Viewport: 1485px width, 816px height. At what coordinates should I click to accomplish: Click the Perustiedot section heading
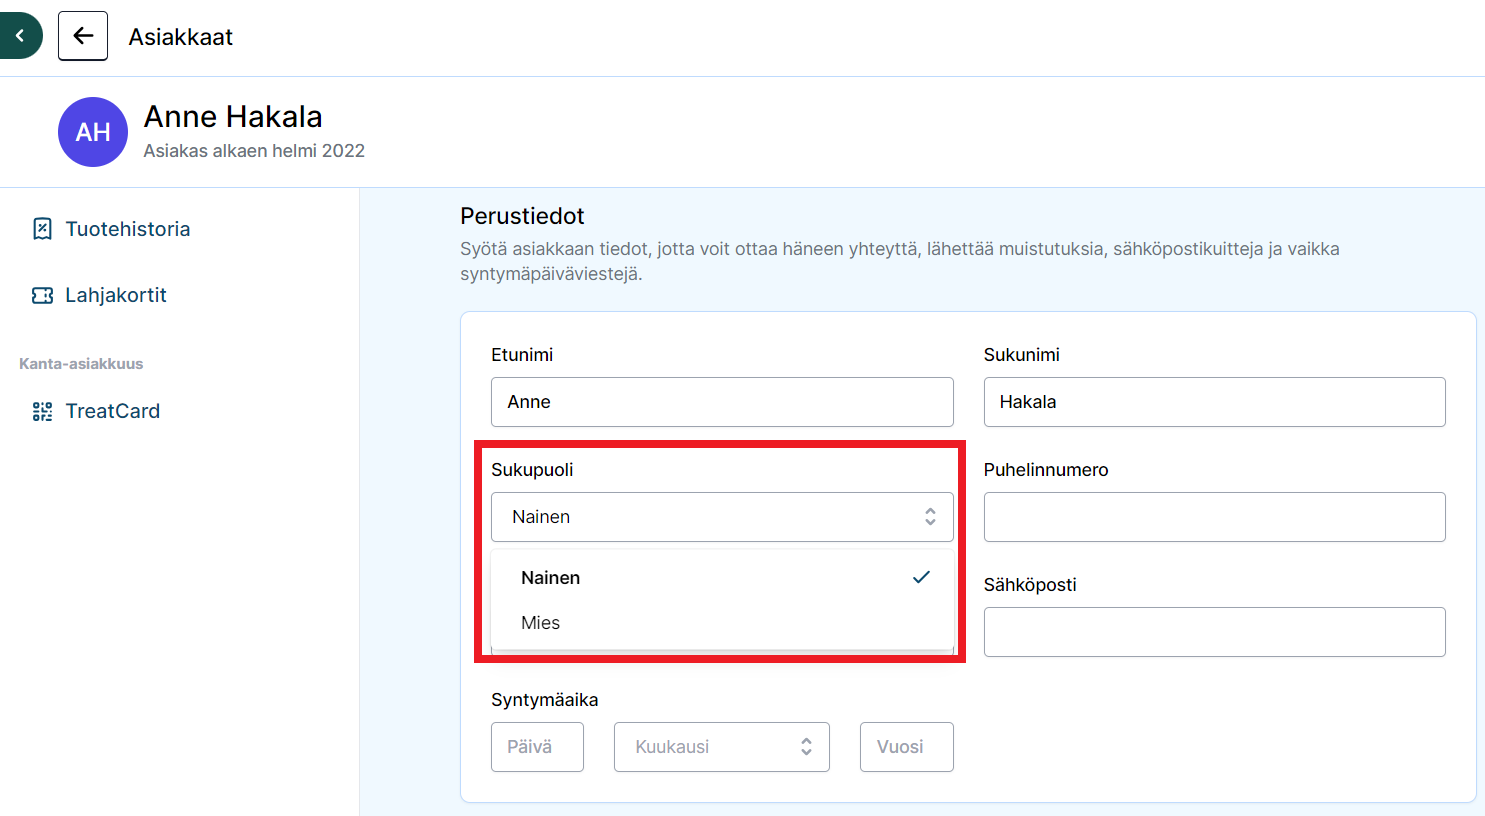tap(522, 216)
